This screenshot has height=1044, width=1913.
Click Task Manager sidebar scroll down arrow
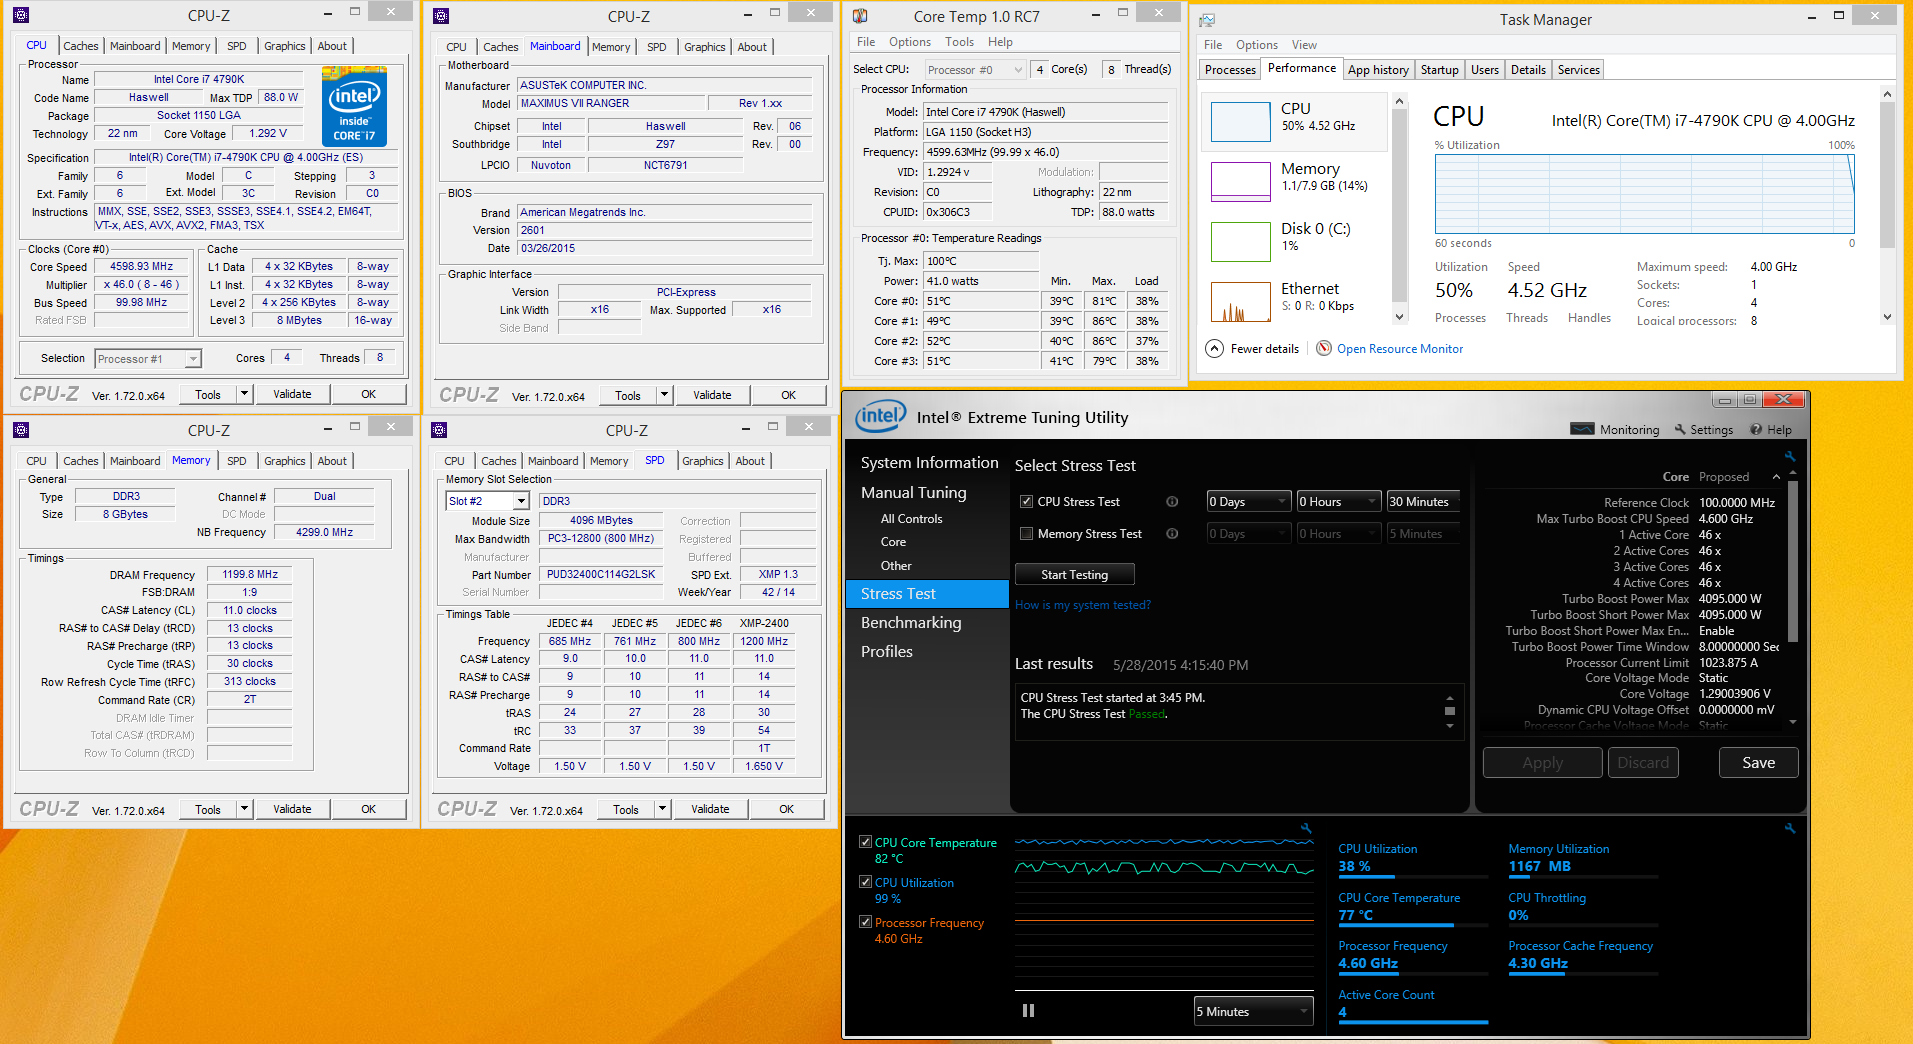pos(1400,316)
